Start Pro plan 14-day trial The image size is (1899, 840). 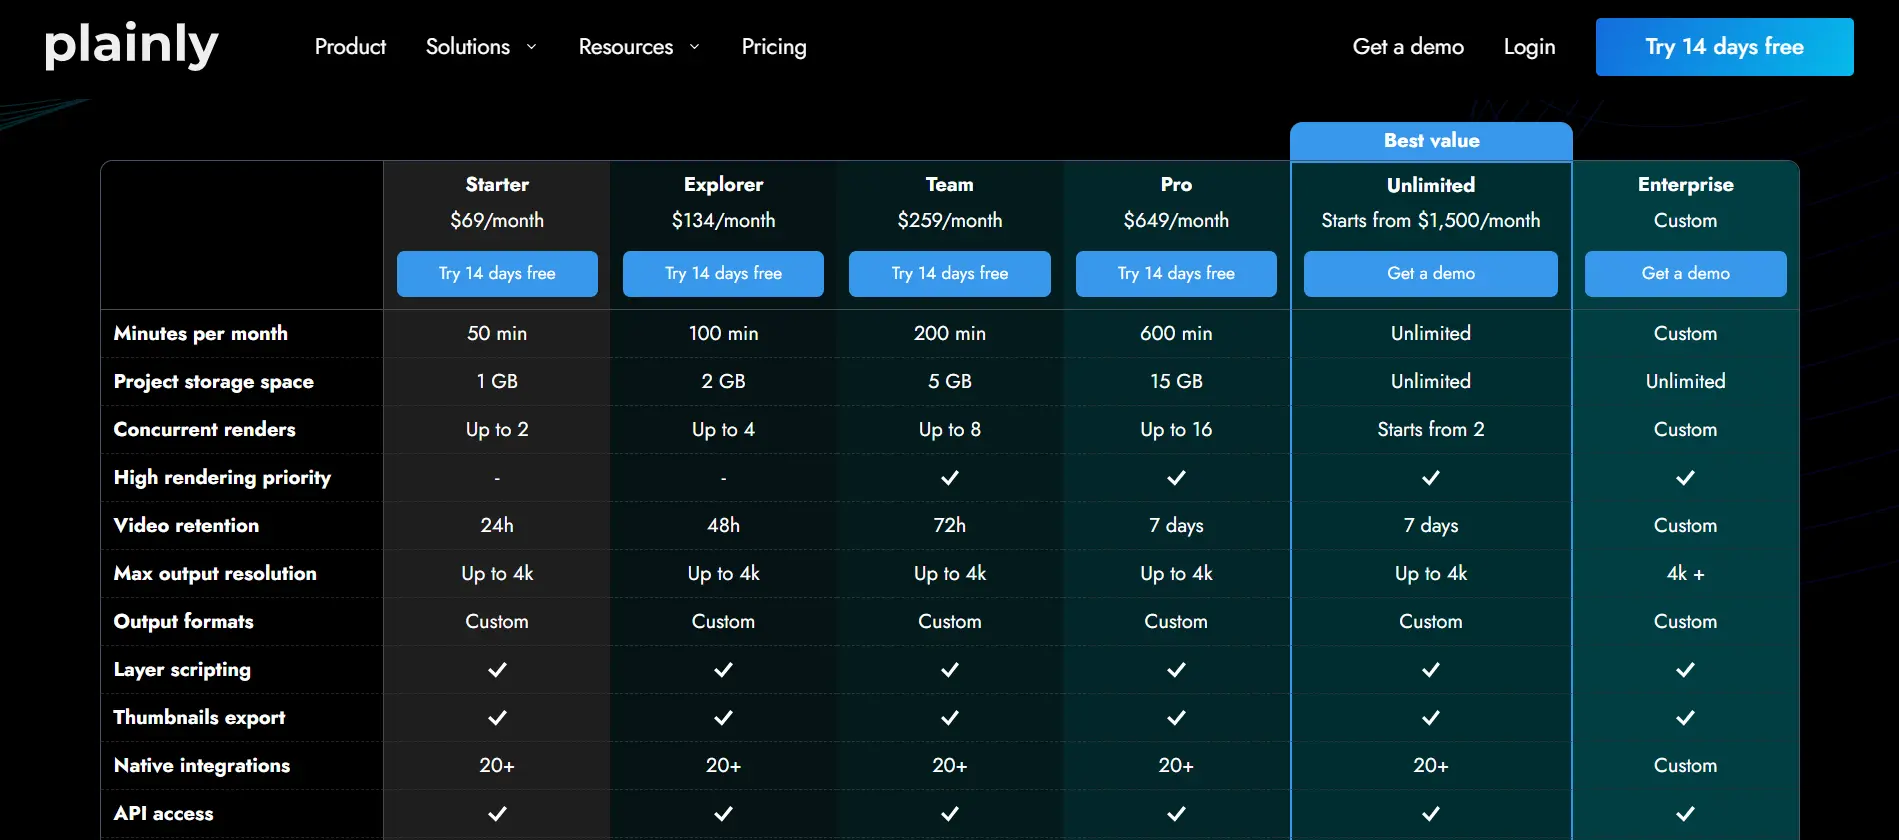pos(1176,273)
